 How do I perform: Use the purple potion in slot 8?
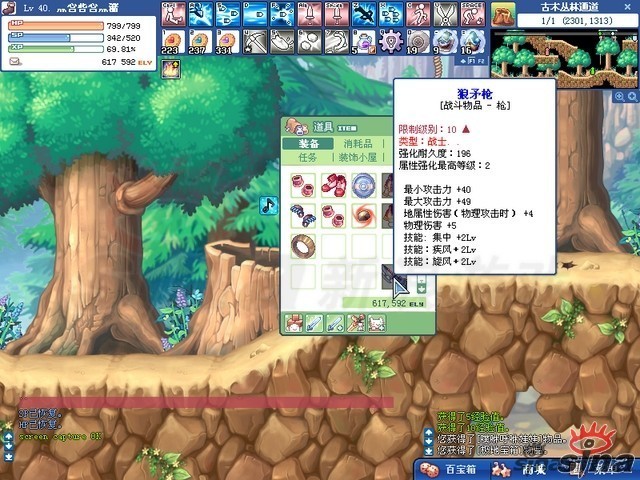tap(364, 42)
